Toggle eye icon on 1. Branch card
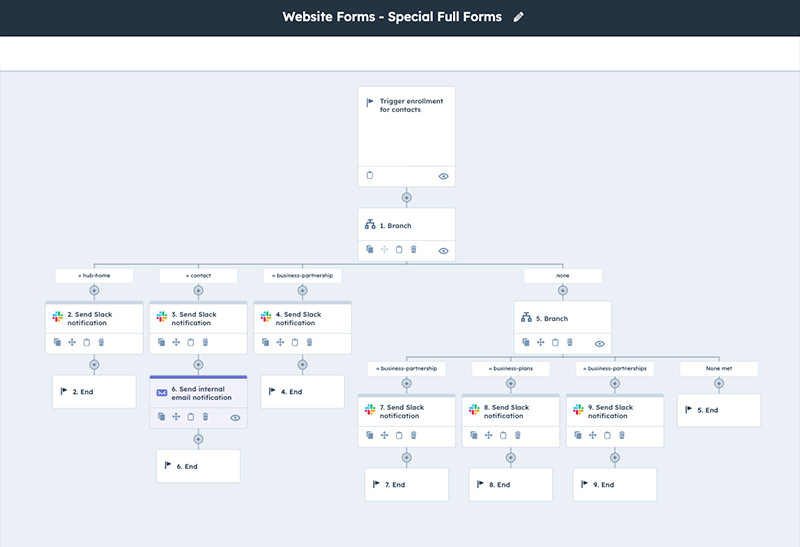The image size is (800, 547). 443,251
